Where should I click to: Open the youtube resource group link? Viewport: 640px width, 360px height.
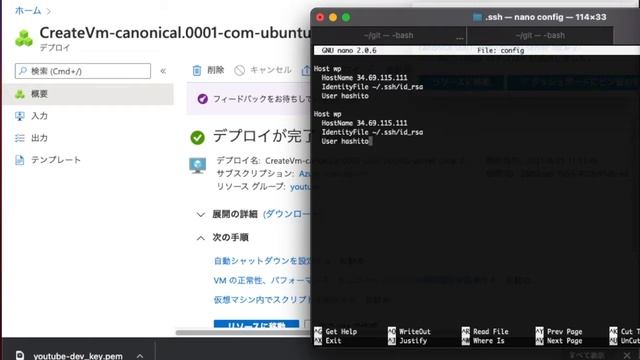(x=300, y=187)
